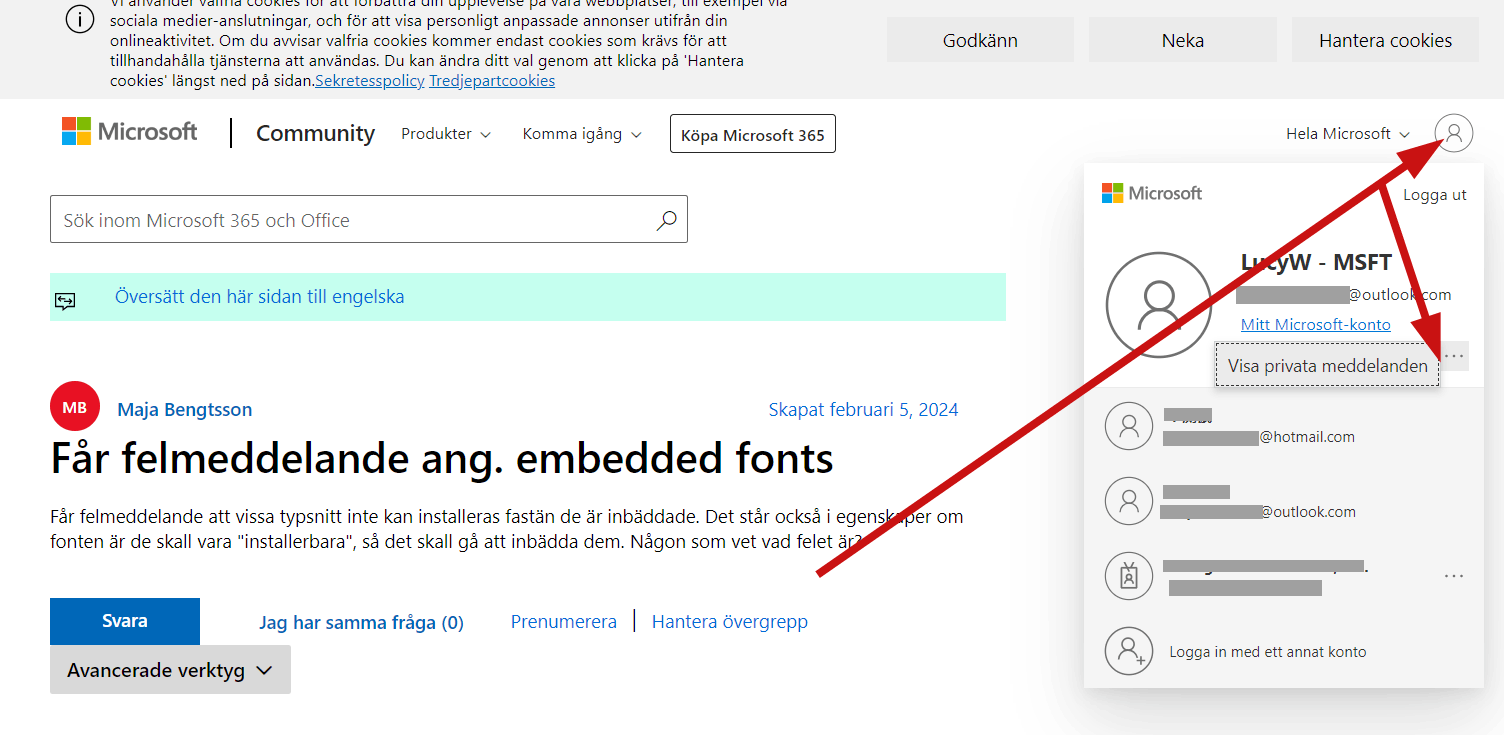Select Visa privata meddelanden menu item

coord(1328,366)
